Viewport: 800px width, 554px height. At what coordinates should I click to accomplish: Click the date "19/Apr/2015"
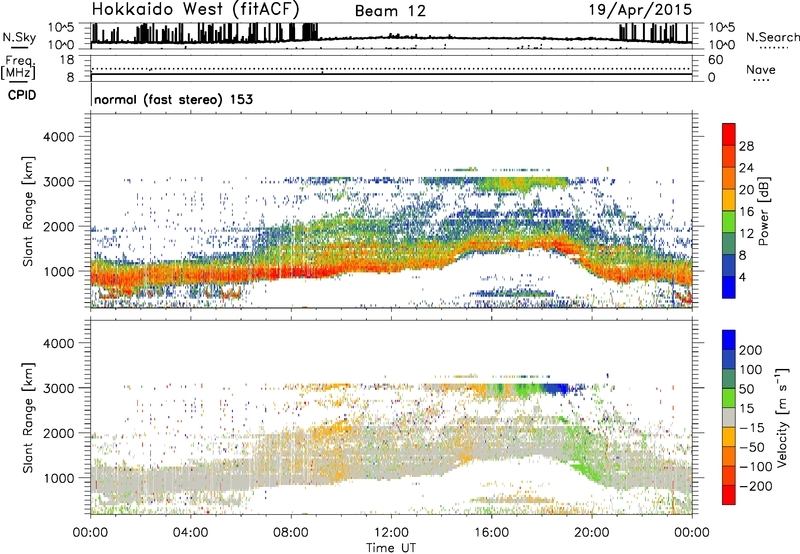[640, 10]
